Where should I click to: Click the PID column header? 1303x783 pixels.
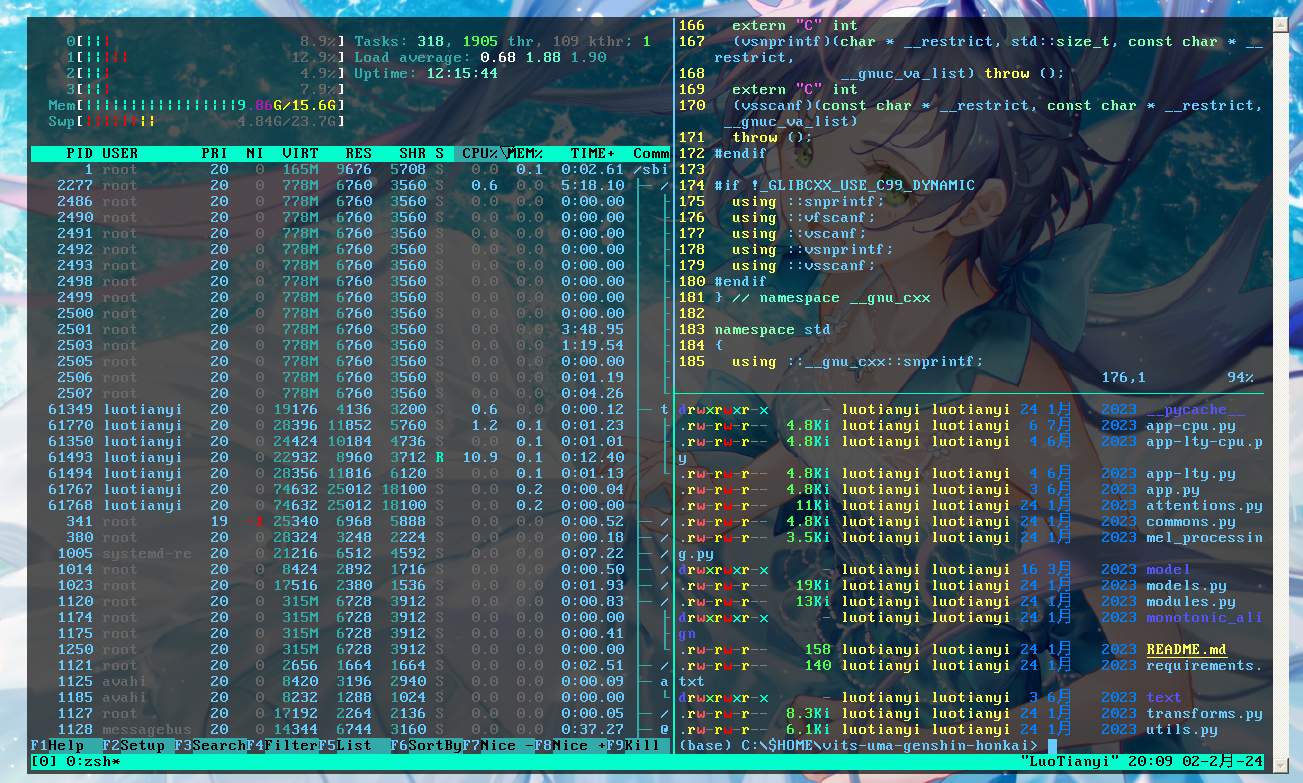click(79, 153)
